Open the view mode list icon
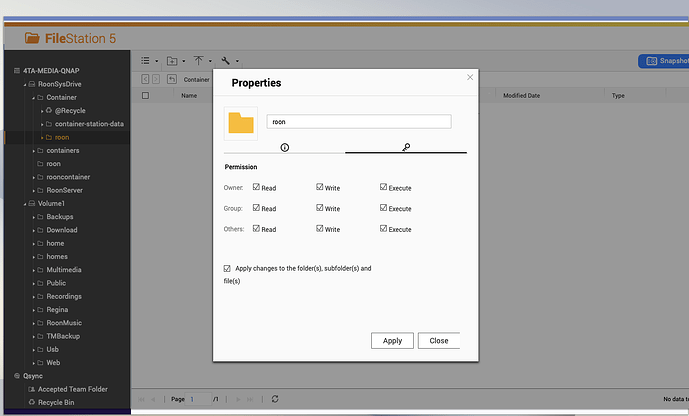The height and width of the screenshot is (416, 689). click(145, 61)
